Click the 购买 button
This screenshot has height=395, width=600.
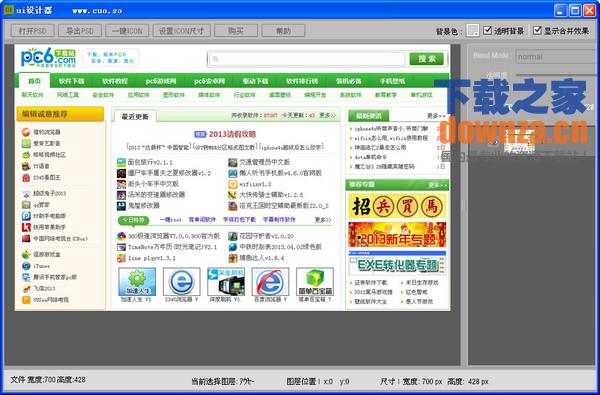236,31
